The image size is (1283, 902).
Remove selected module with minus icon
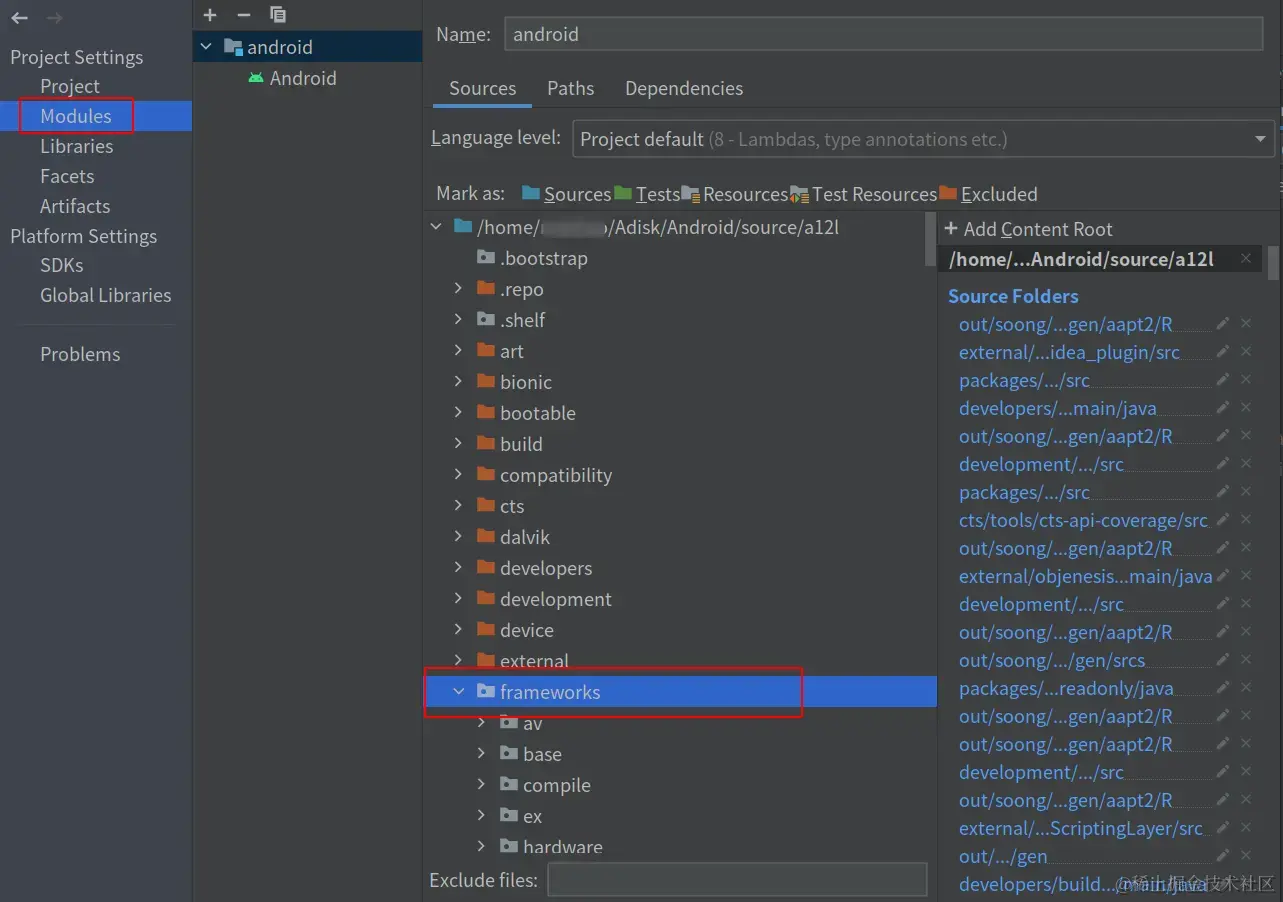coord(243,14)
